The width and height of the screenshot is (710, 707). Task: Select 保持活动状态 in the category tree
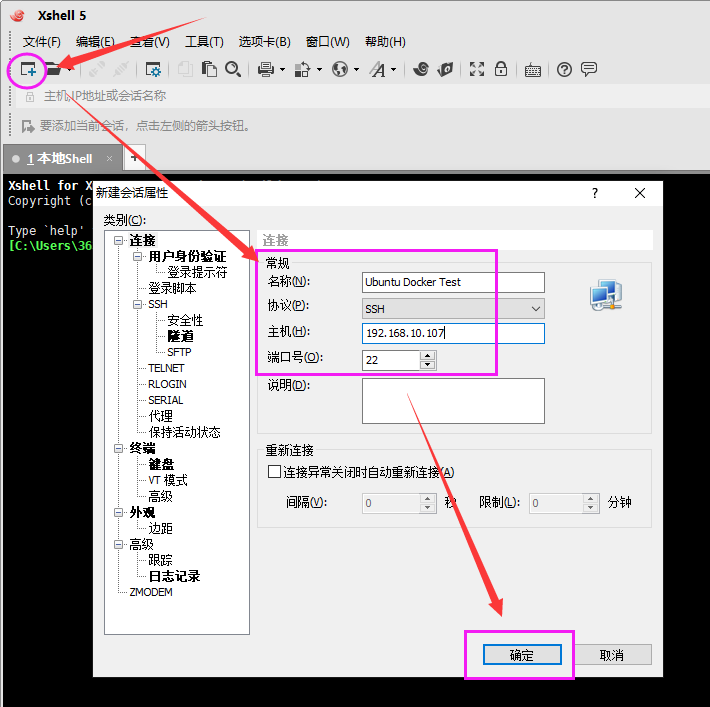pos(184,432)
